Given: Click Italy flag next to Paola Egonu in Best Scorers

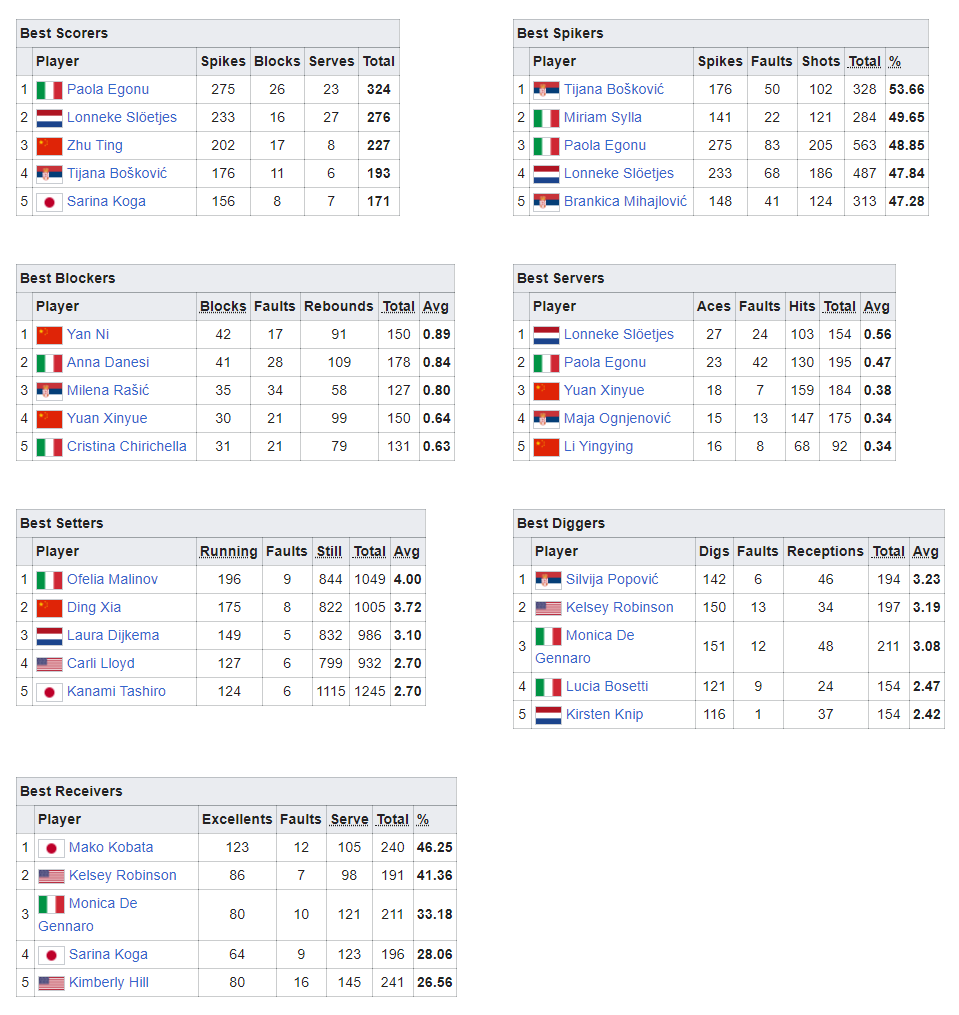Looking at the screenshot, I should pos(49,90).
